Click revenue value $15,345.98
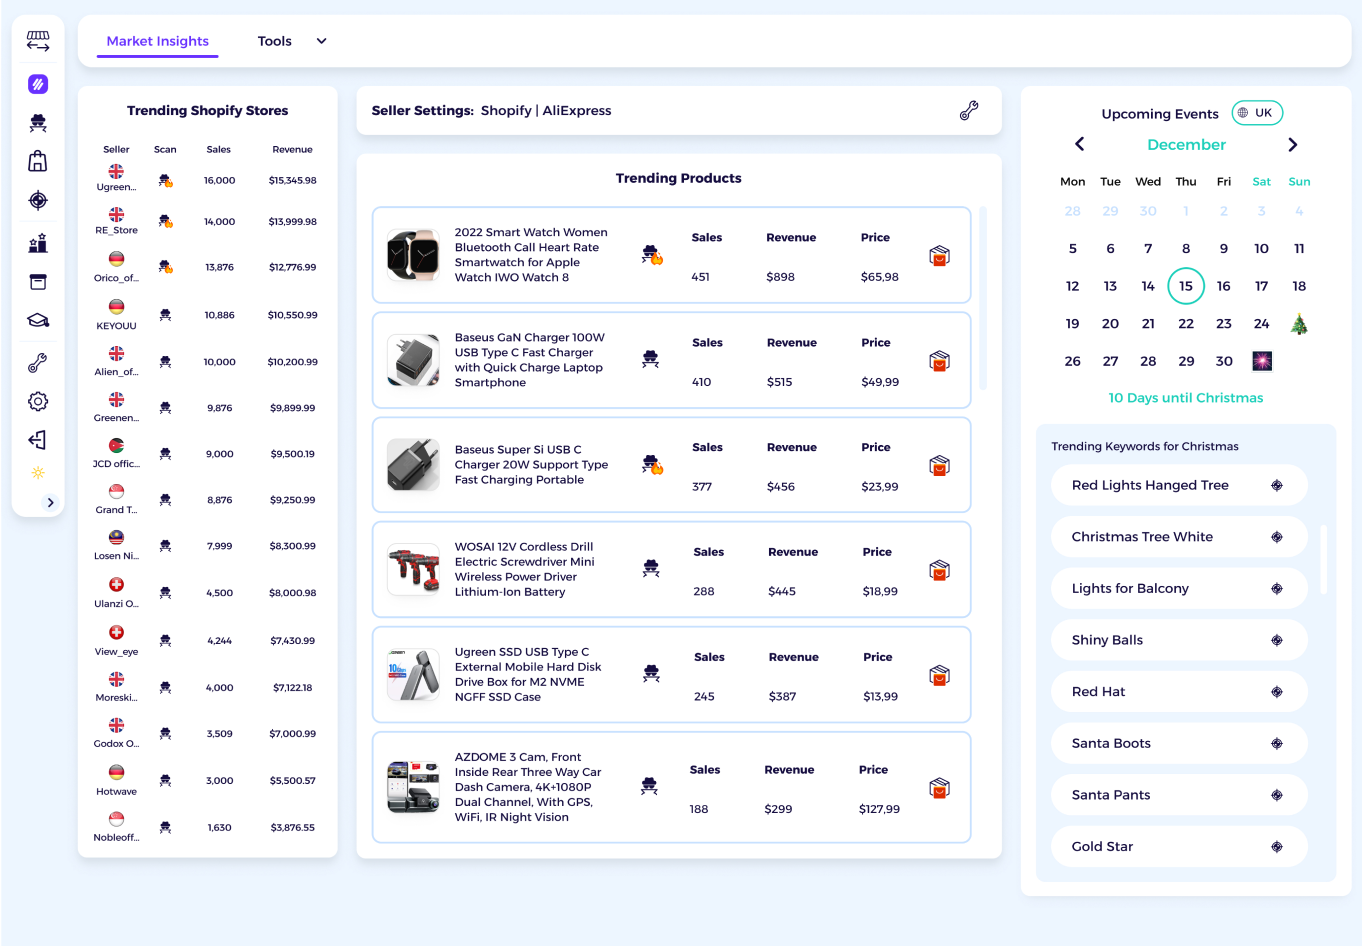Image resolution: width=1362 pixels, height=946 pixels. 292,181
